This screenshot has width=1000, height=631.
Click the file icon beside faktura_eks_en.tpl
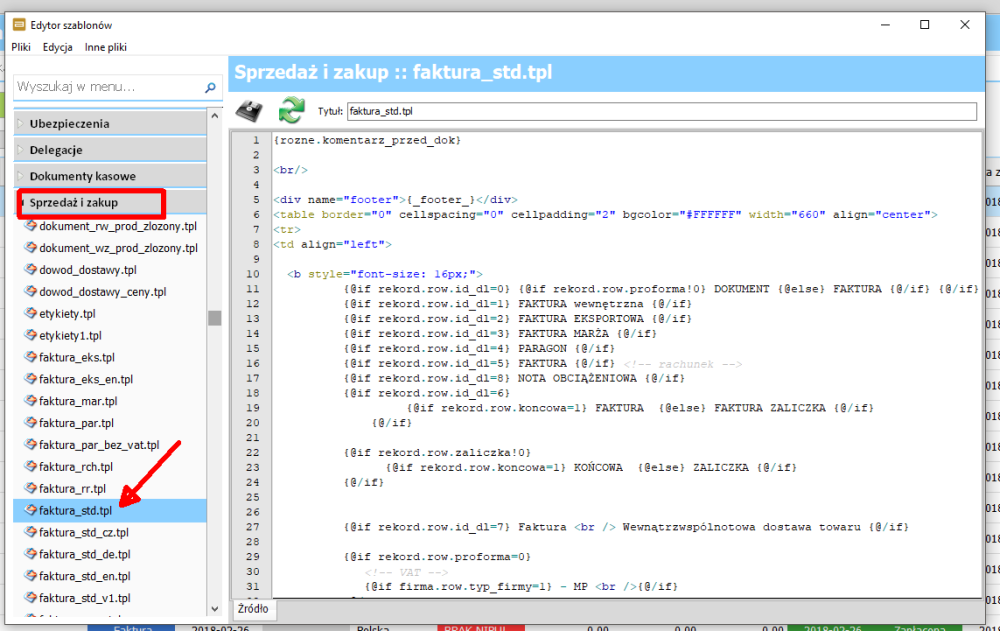point(30,378)
